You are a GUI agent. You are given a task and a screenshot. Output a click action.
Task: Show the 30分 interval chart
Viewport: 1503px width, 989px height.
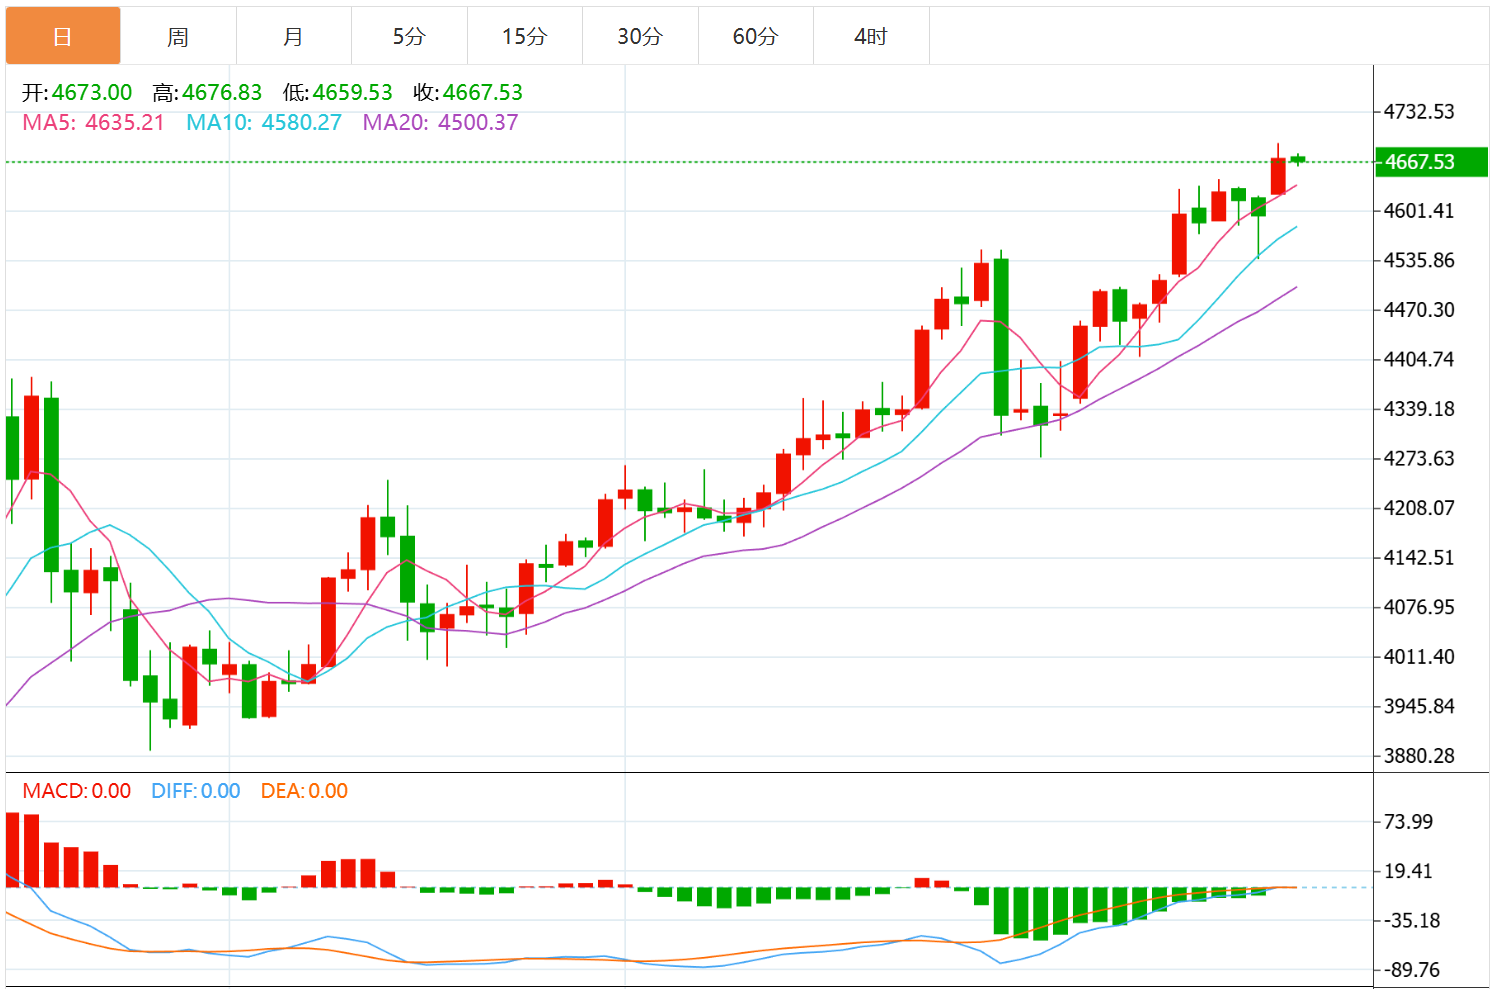tap(640, 37)
